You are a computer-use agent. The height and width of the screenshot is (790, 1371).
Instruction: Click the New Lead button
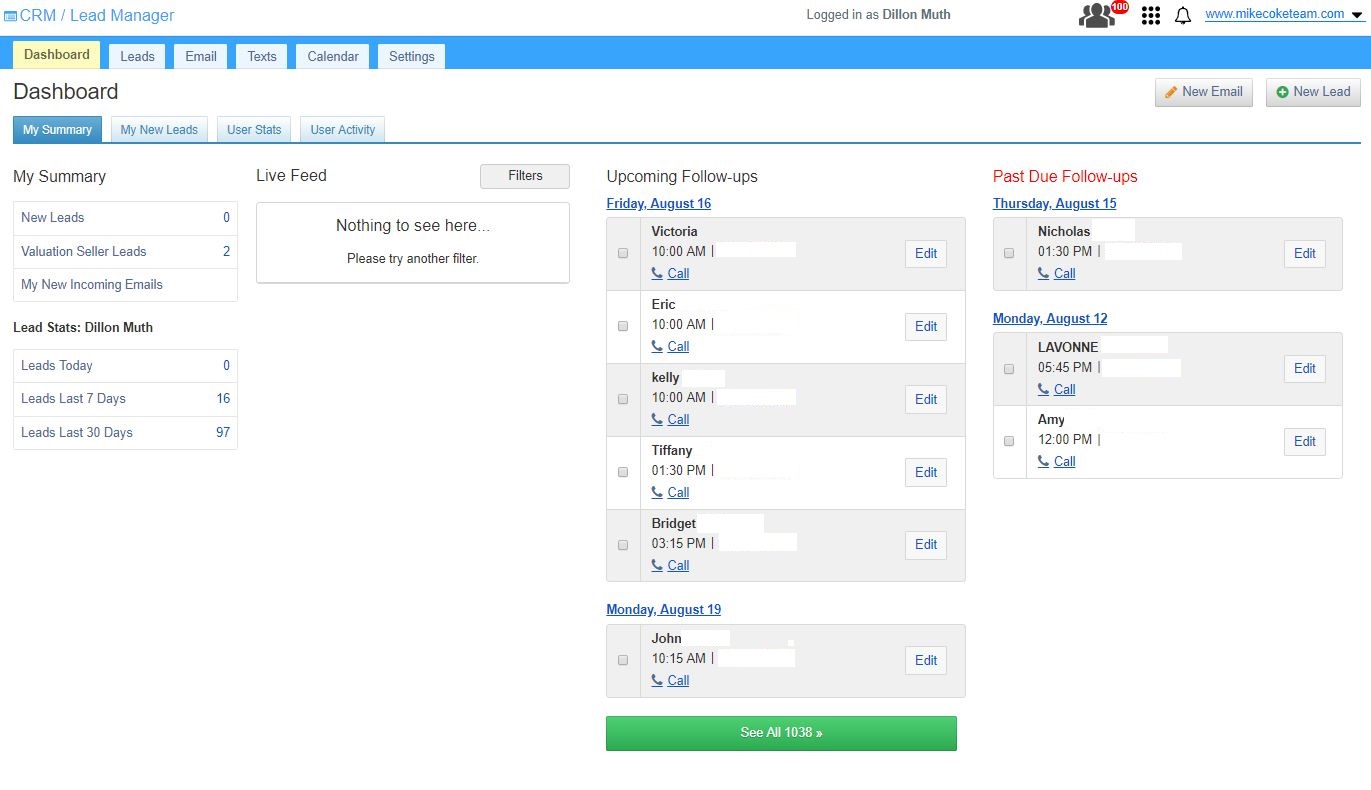click(x=1313, y=92)
